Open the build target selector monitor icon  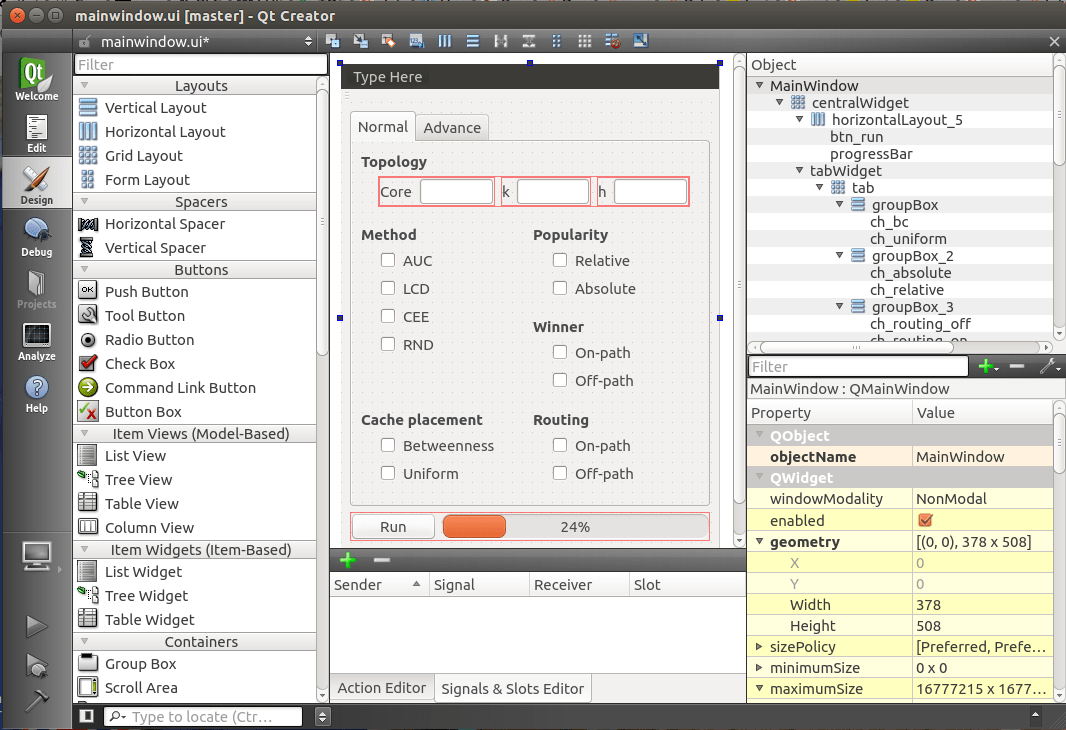point(37,557)
